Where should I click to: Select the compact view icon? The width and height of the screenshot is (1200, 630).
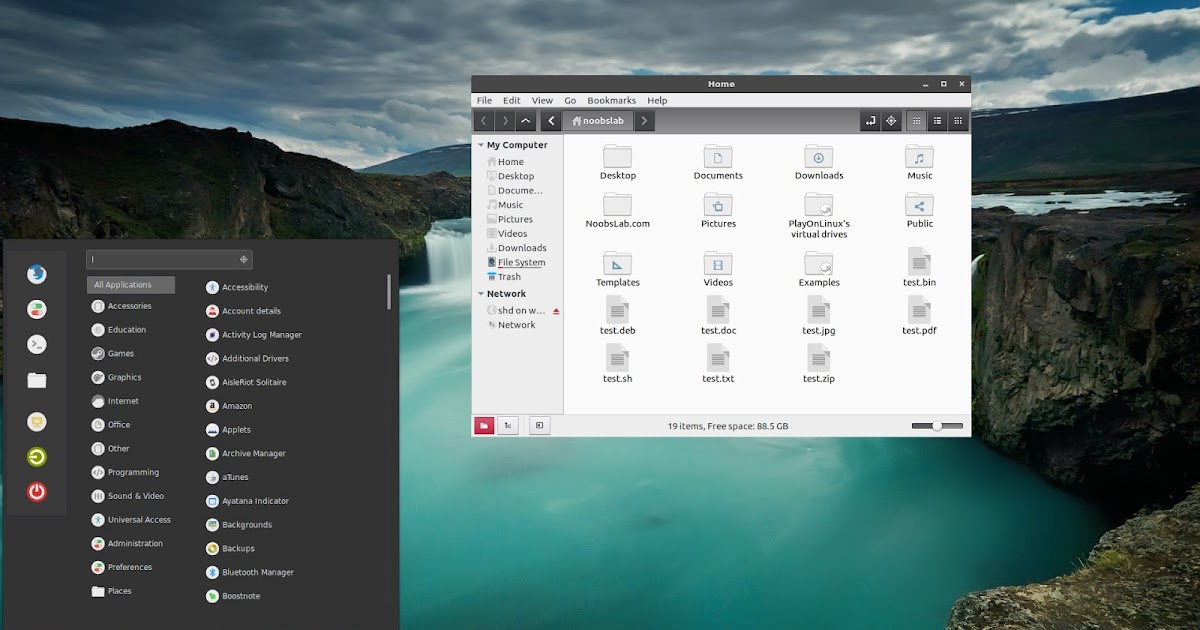pyautogui.click(x=958, y=120)
